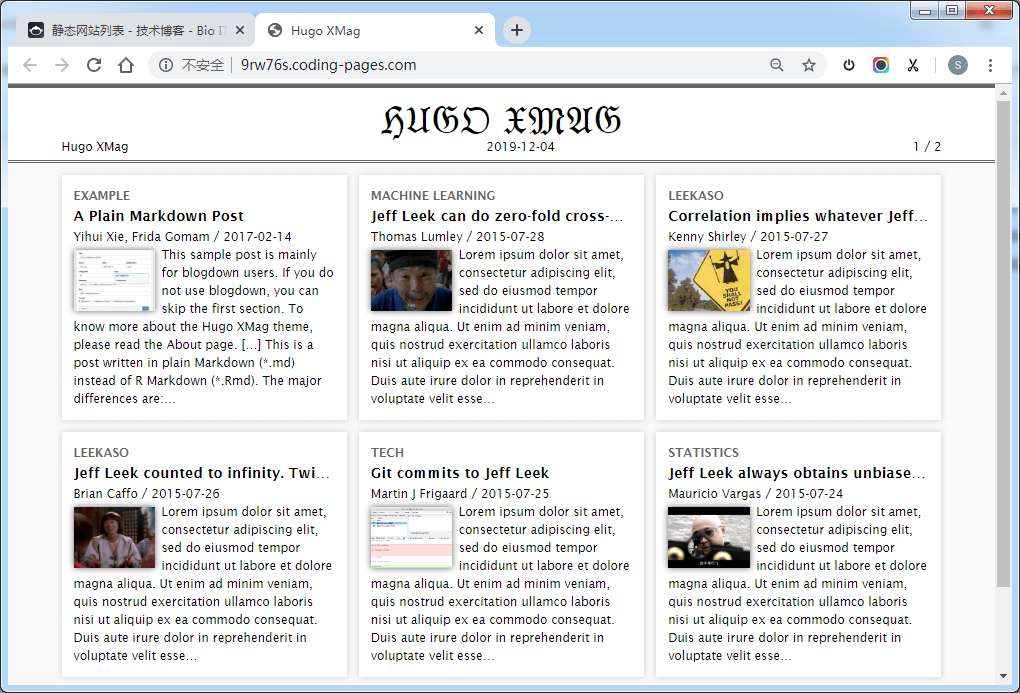Open LEEKASO category above Correlation post
1020x693 pixels.
coord(695,196)
